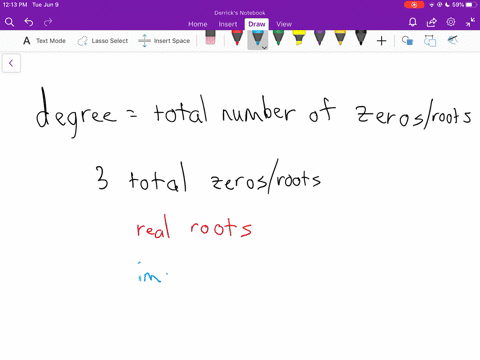Viewport: 480px width, 360px height.
Task: Pick the red pen
Action: [237, 38]
